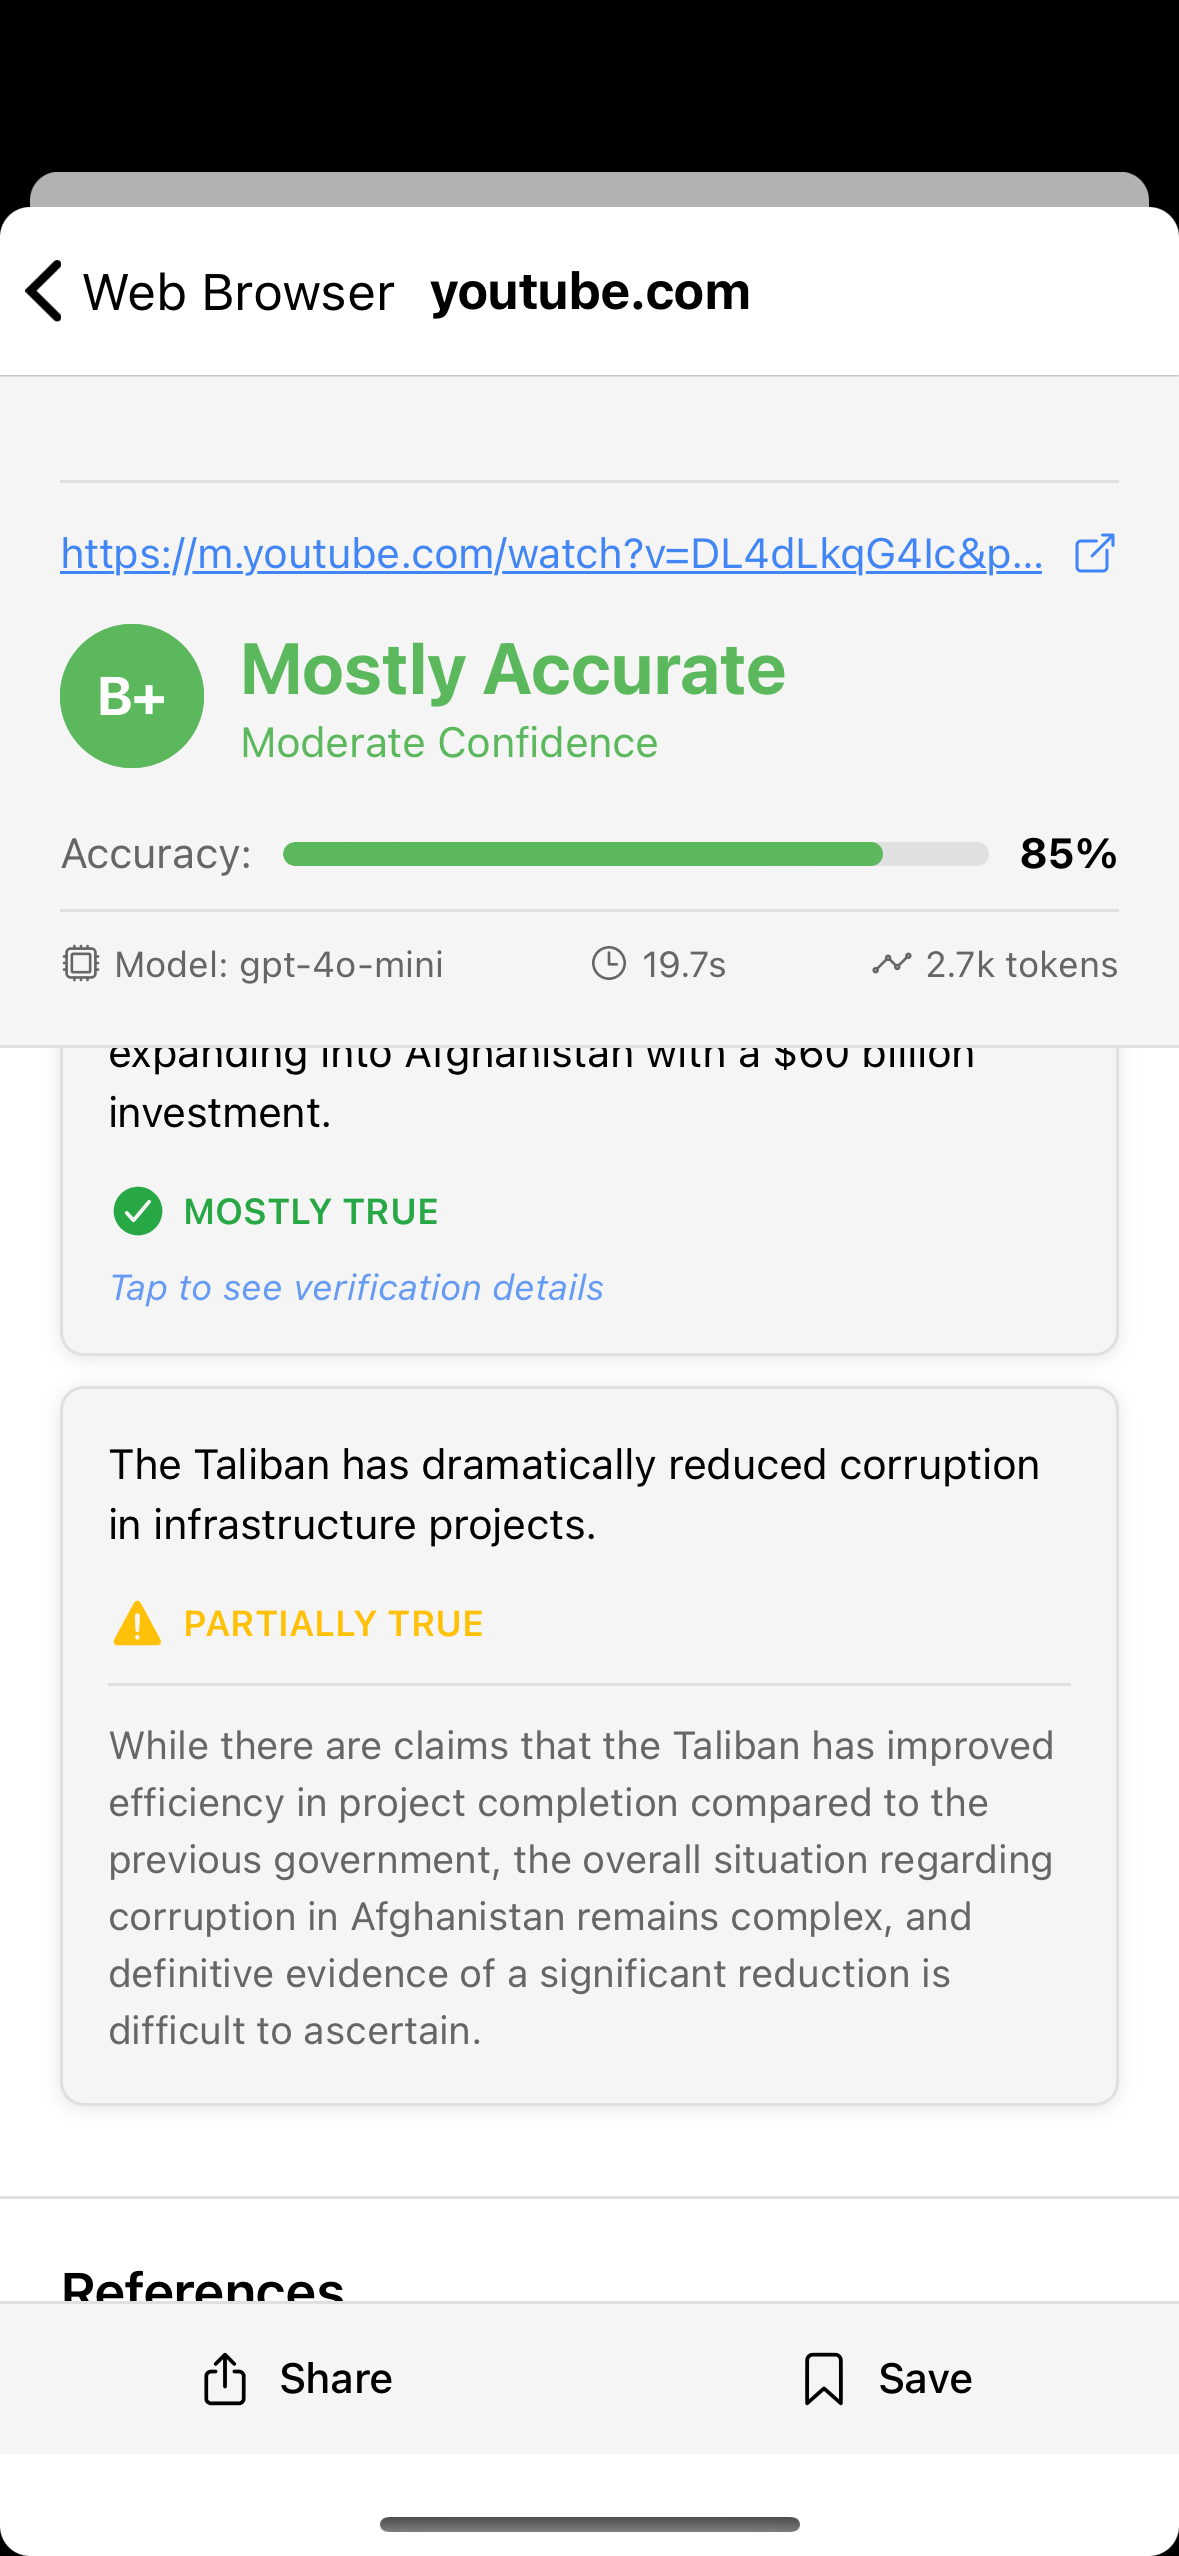Tap the green Mostly True checkmark

pos(138,1211)
